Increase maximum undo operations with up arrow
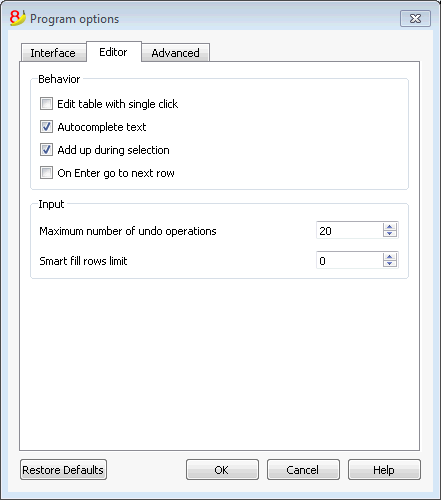Screen dimensions: 441x500 pyautogui.click(x=390, y=227)
